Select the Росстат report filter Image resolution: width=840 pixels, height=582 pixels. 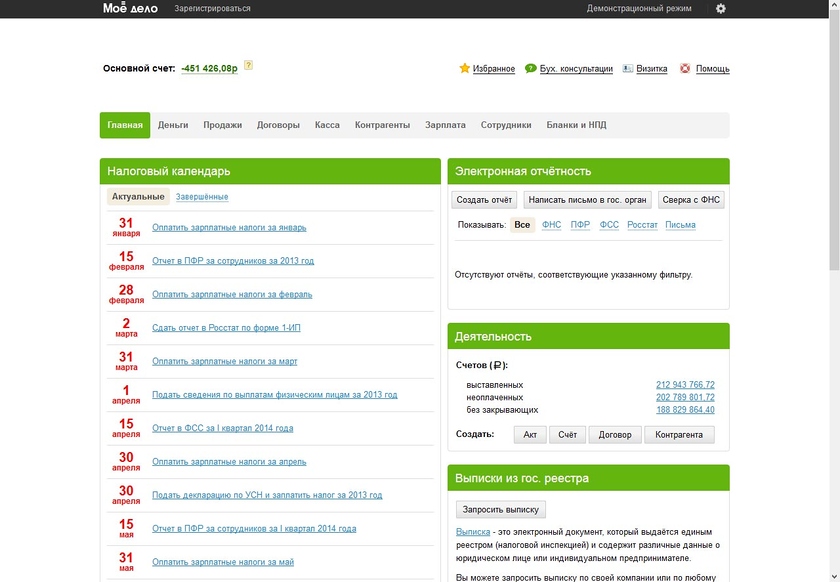click(x=642, y=225)
